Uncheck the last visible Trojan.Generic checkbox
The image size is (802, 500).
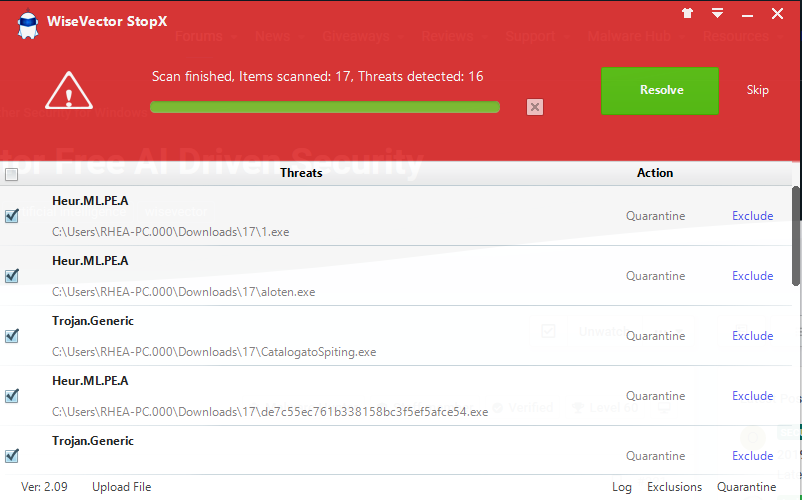click(x=12, y=456)
